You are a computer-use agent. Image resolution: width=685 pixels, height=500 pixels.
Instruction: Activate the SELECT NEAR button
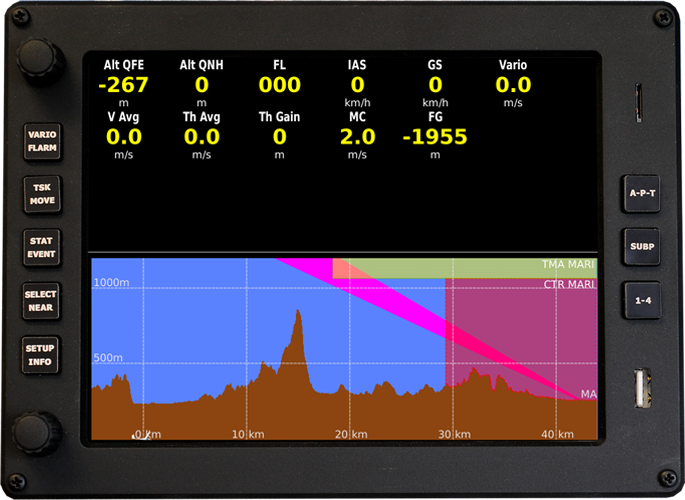[x=41, y=301]
